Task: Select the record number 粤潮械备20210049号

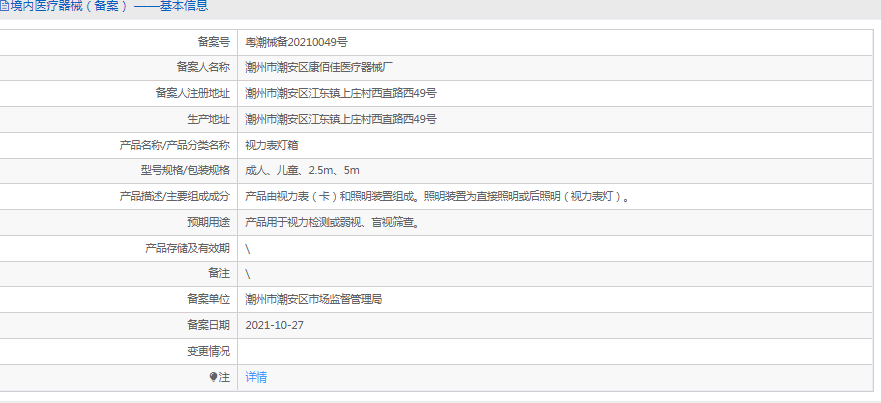Action: pos(296,42)
